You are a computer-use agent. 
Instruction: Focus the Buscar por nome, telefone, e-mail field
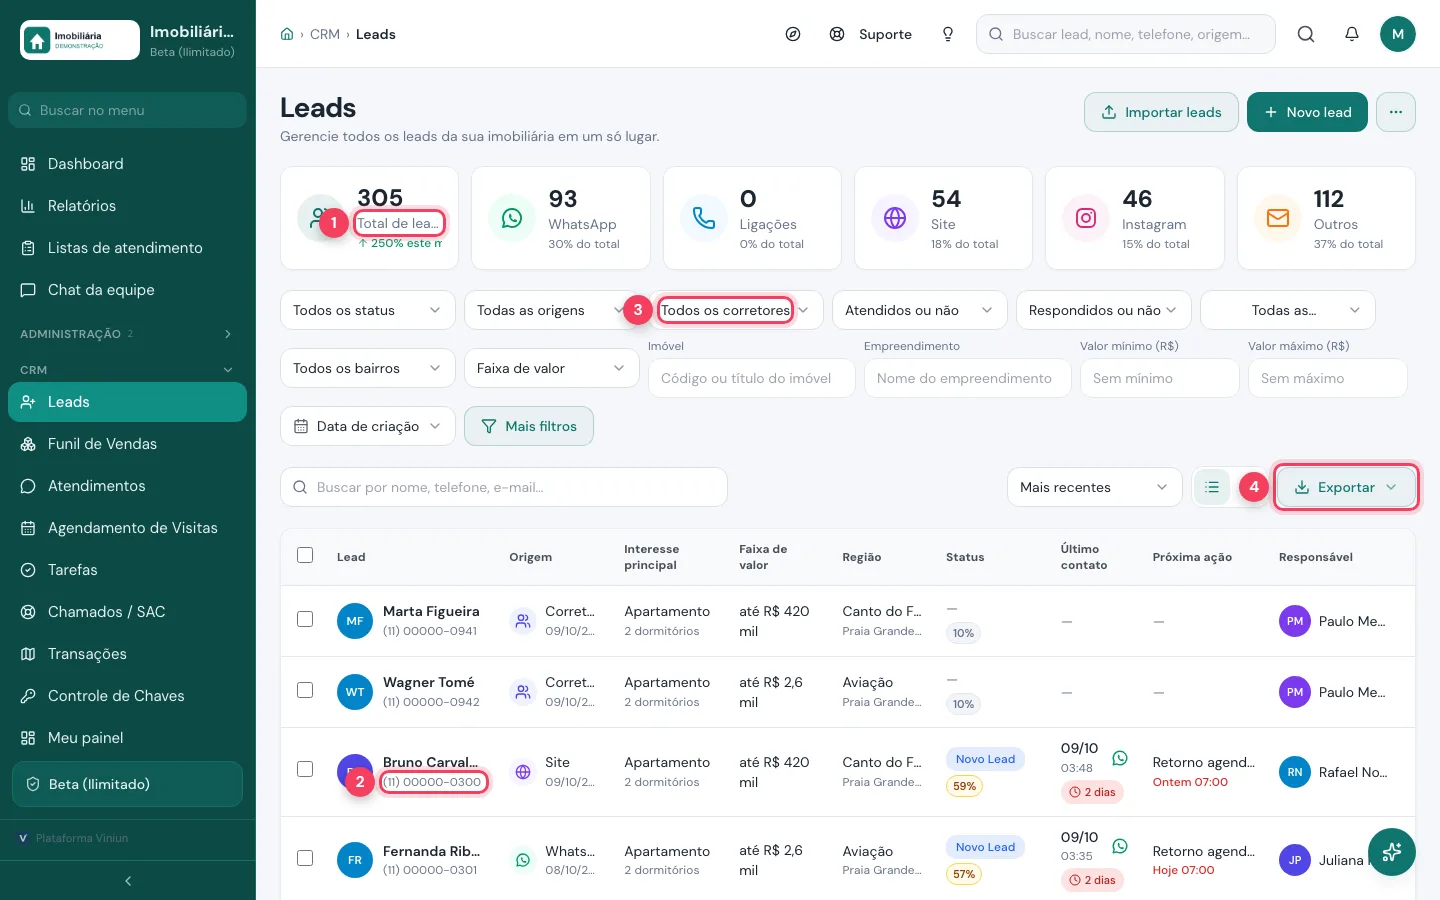coord(504,487)
